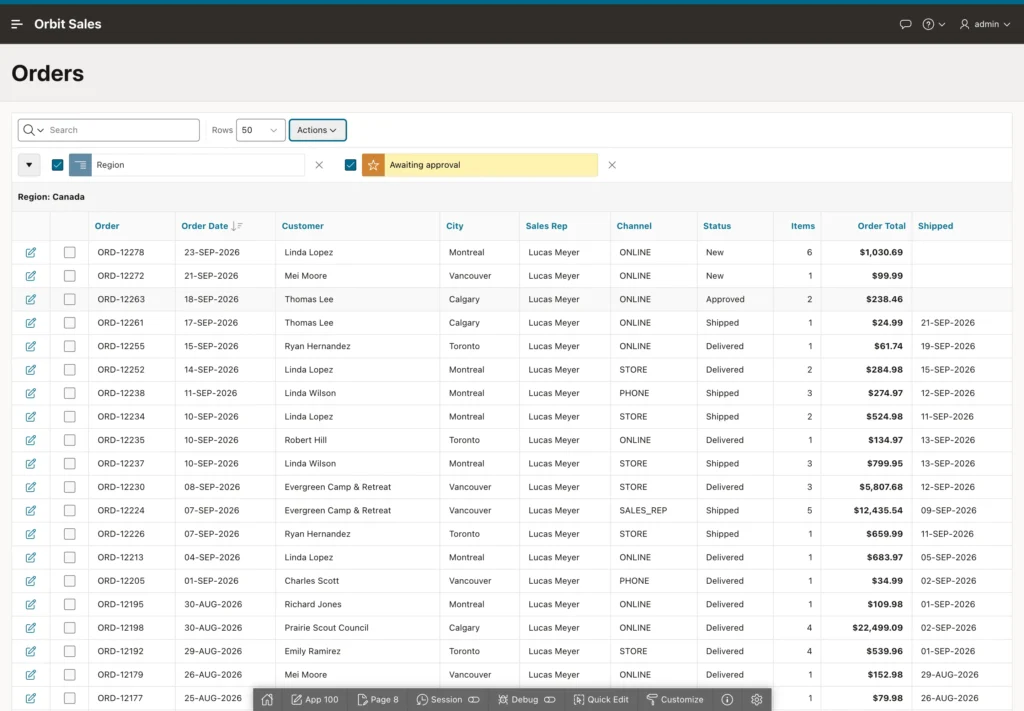Open the admin user menu
Screen dimensions: 1024x711
click(985, 24)
